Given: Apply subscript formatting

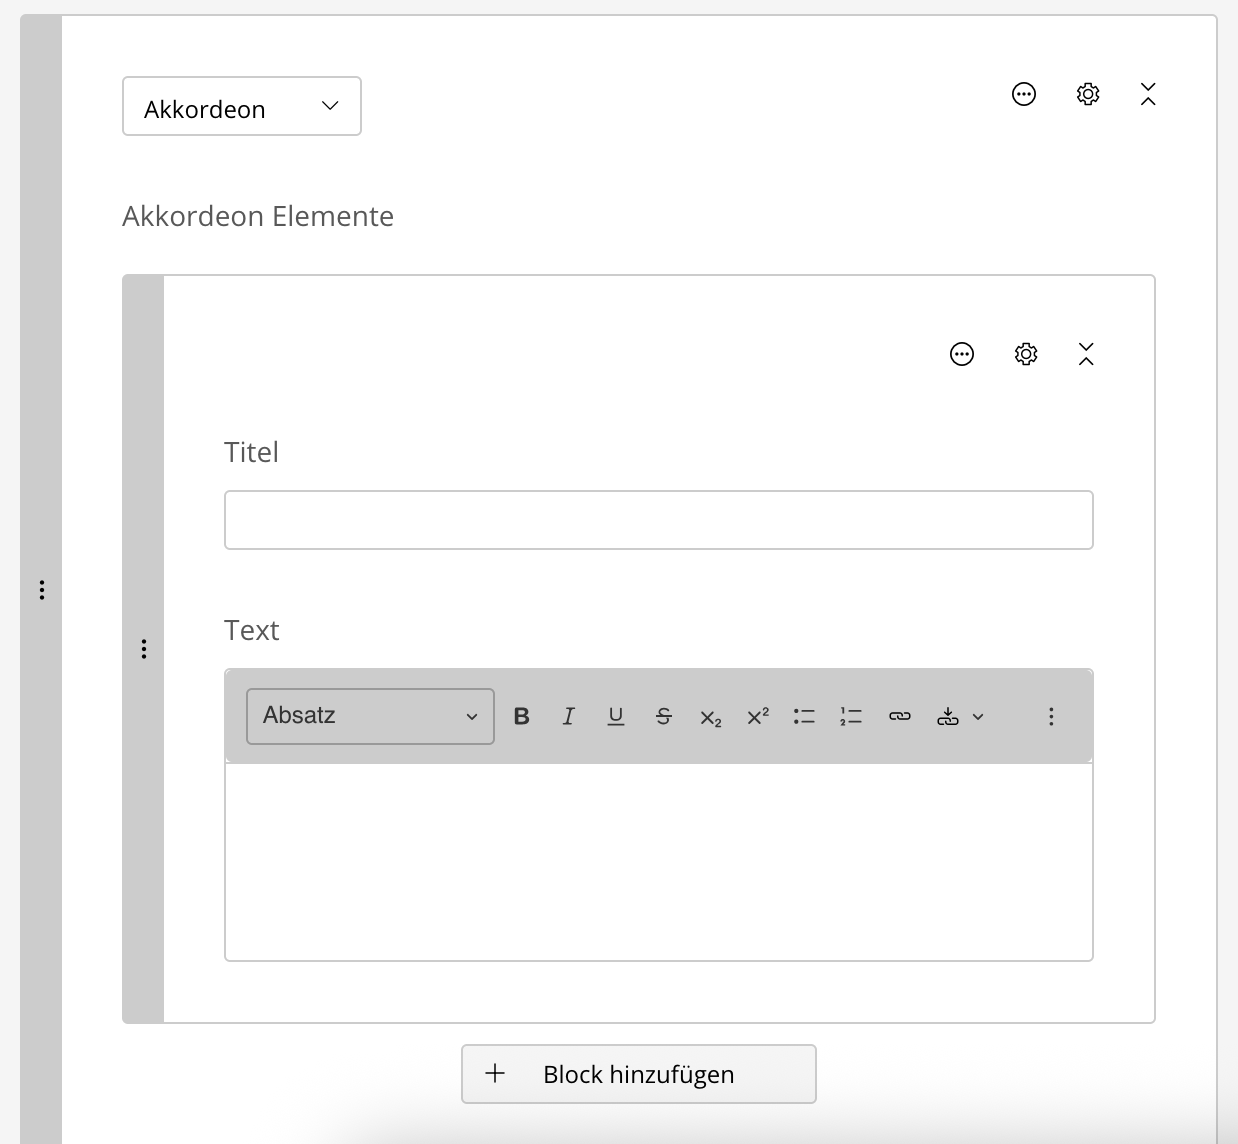Looking at the screenshot, I should pyautogui.click(x=710, y=717).
